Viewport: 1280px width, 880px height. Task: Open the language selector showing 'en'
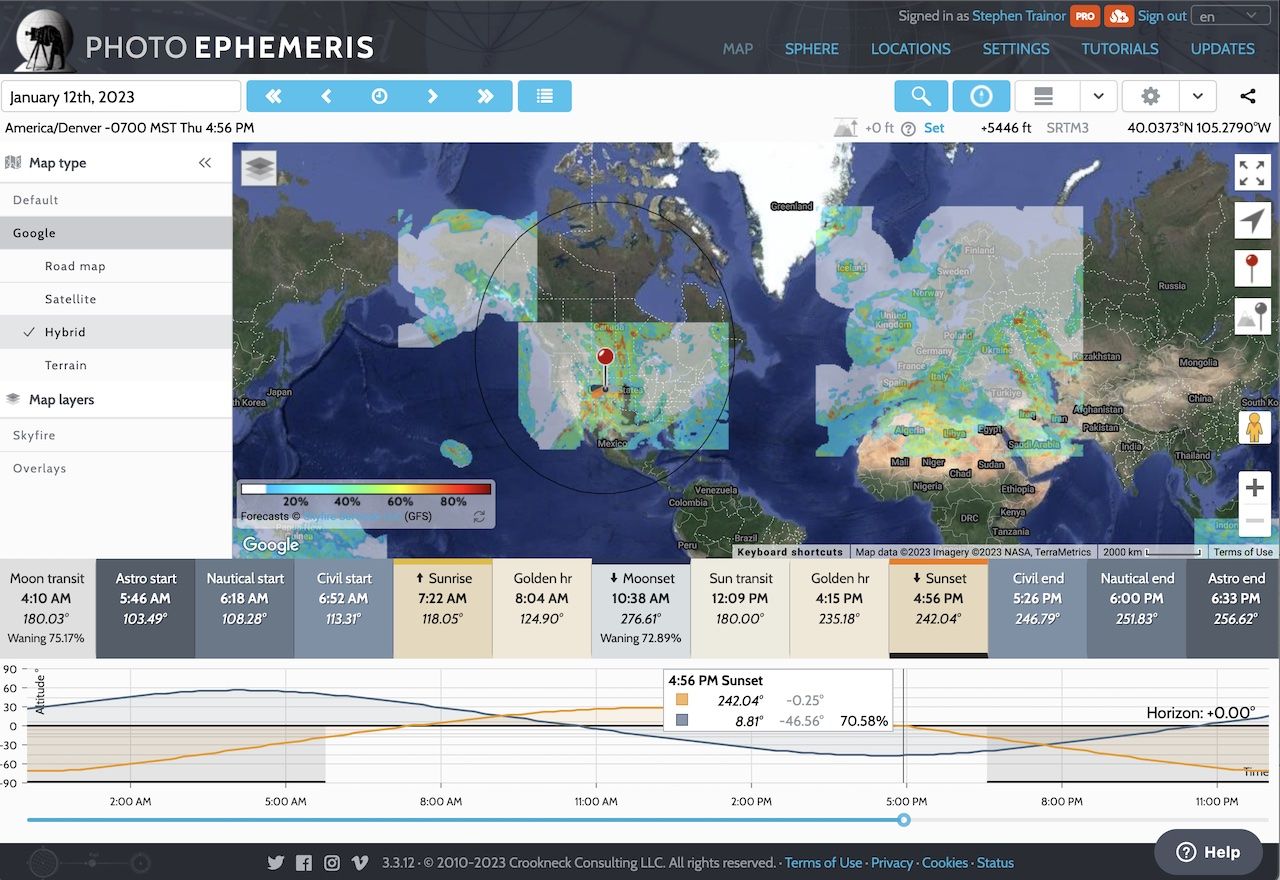tap(1230, 15)
